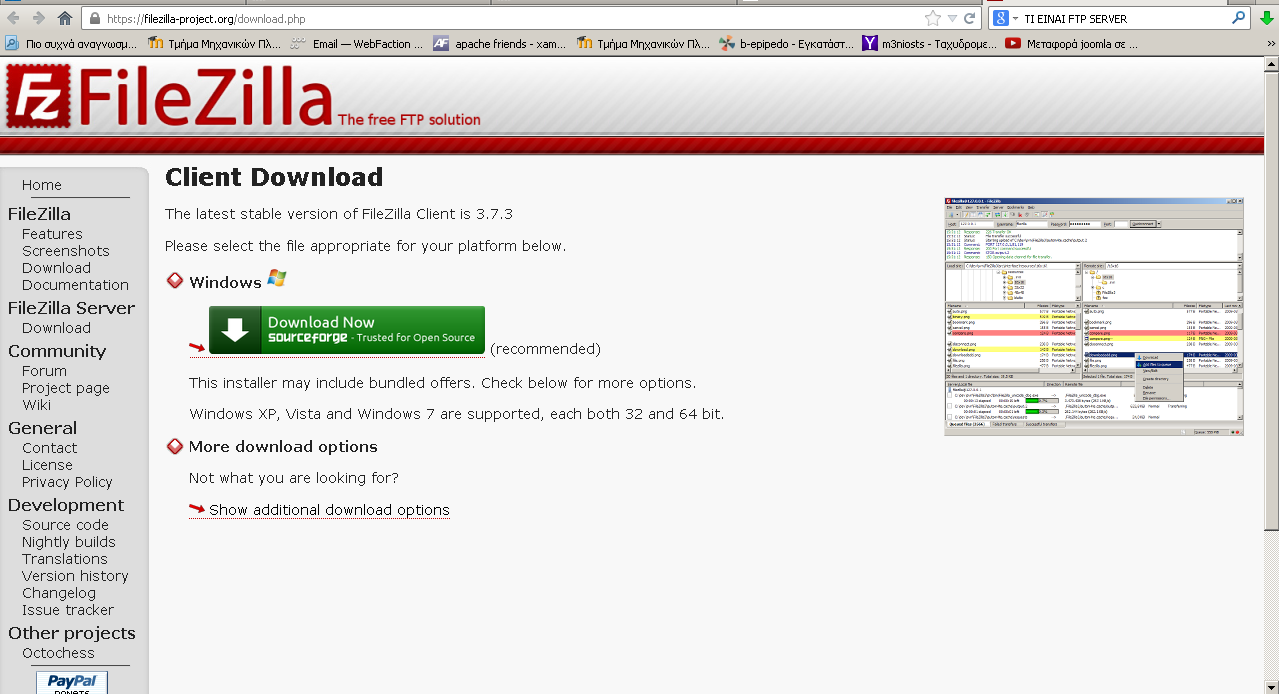Viewport: 1279px width, 694px height.
Task: Show more bookmarks with the chevron
Action: click(x=1269, y=43)
